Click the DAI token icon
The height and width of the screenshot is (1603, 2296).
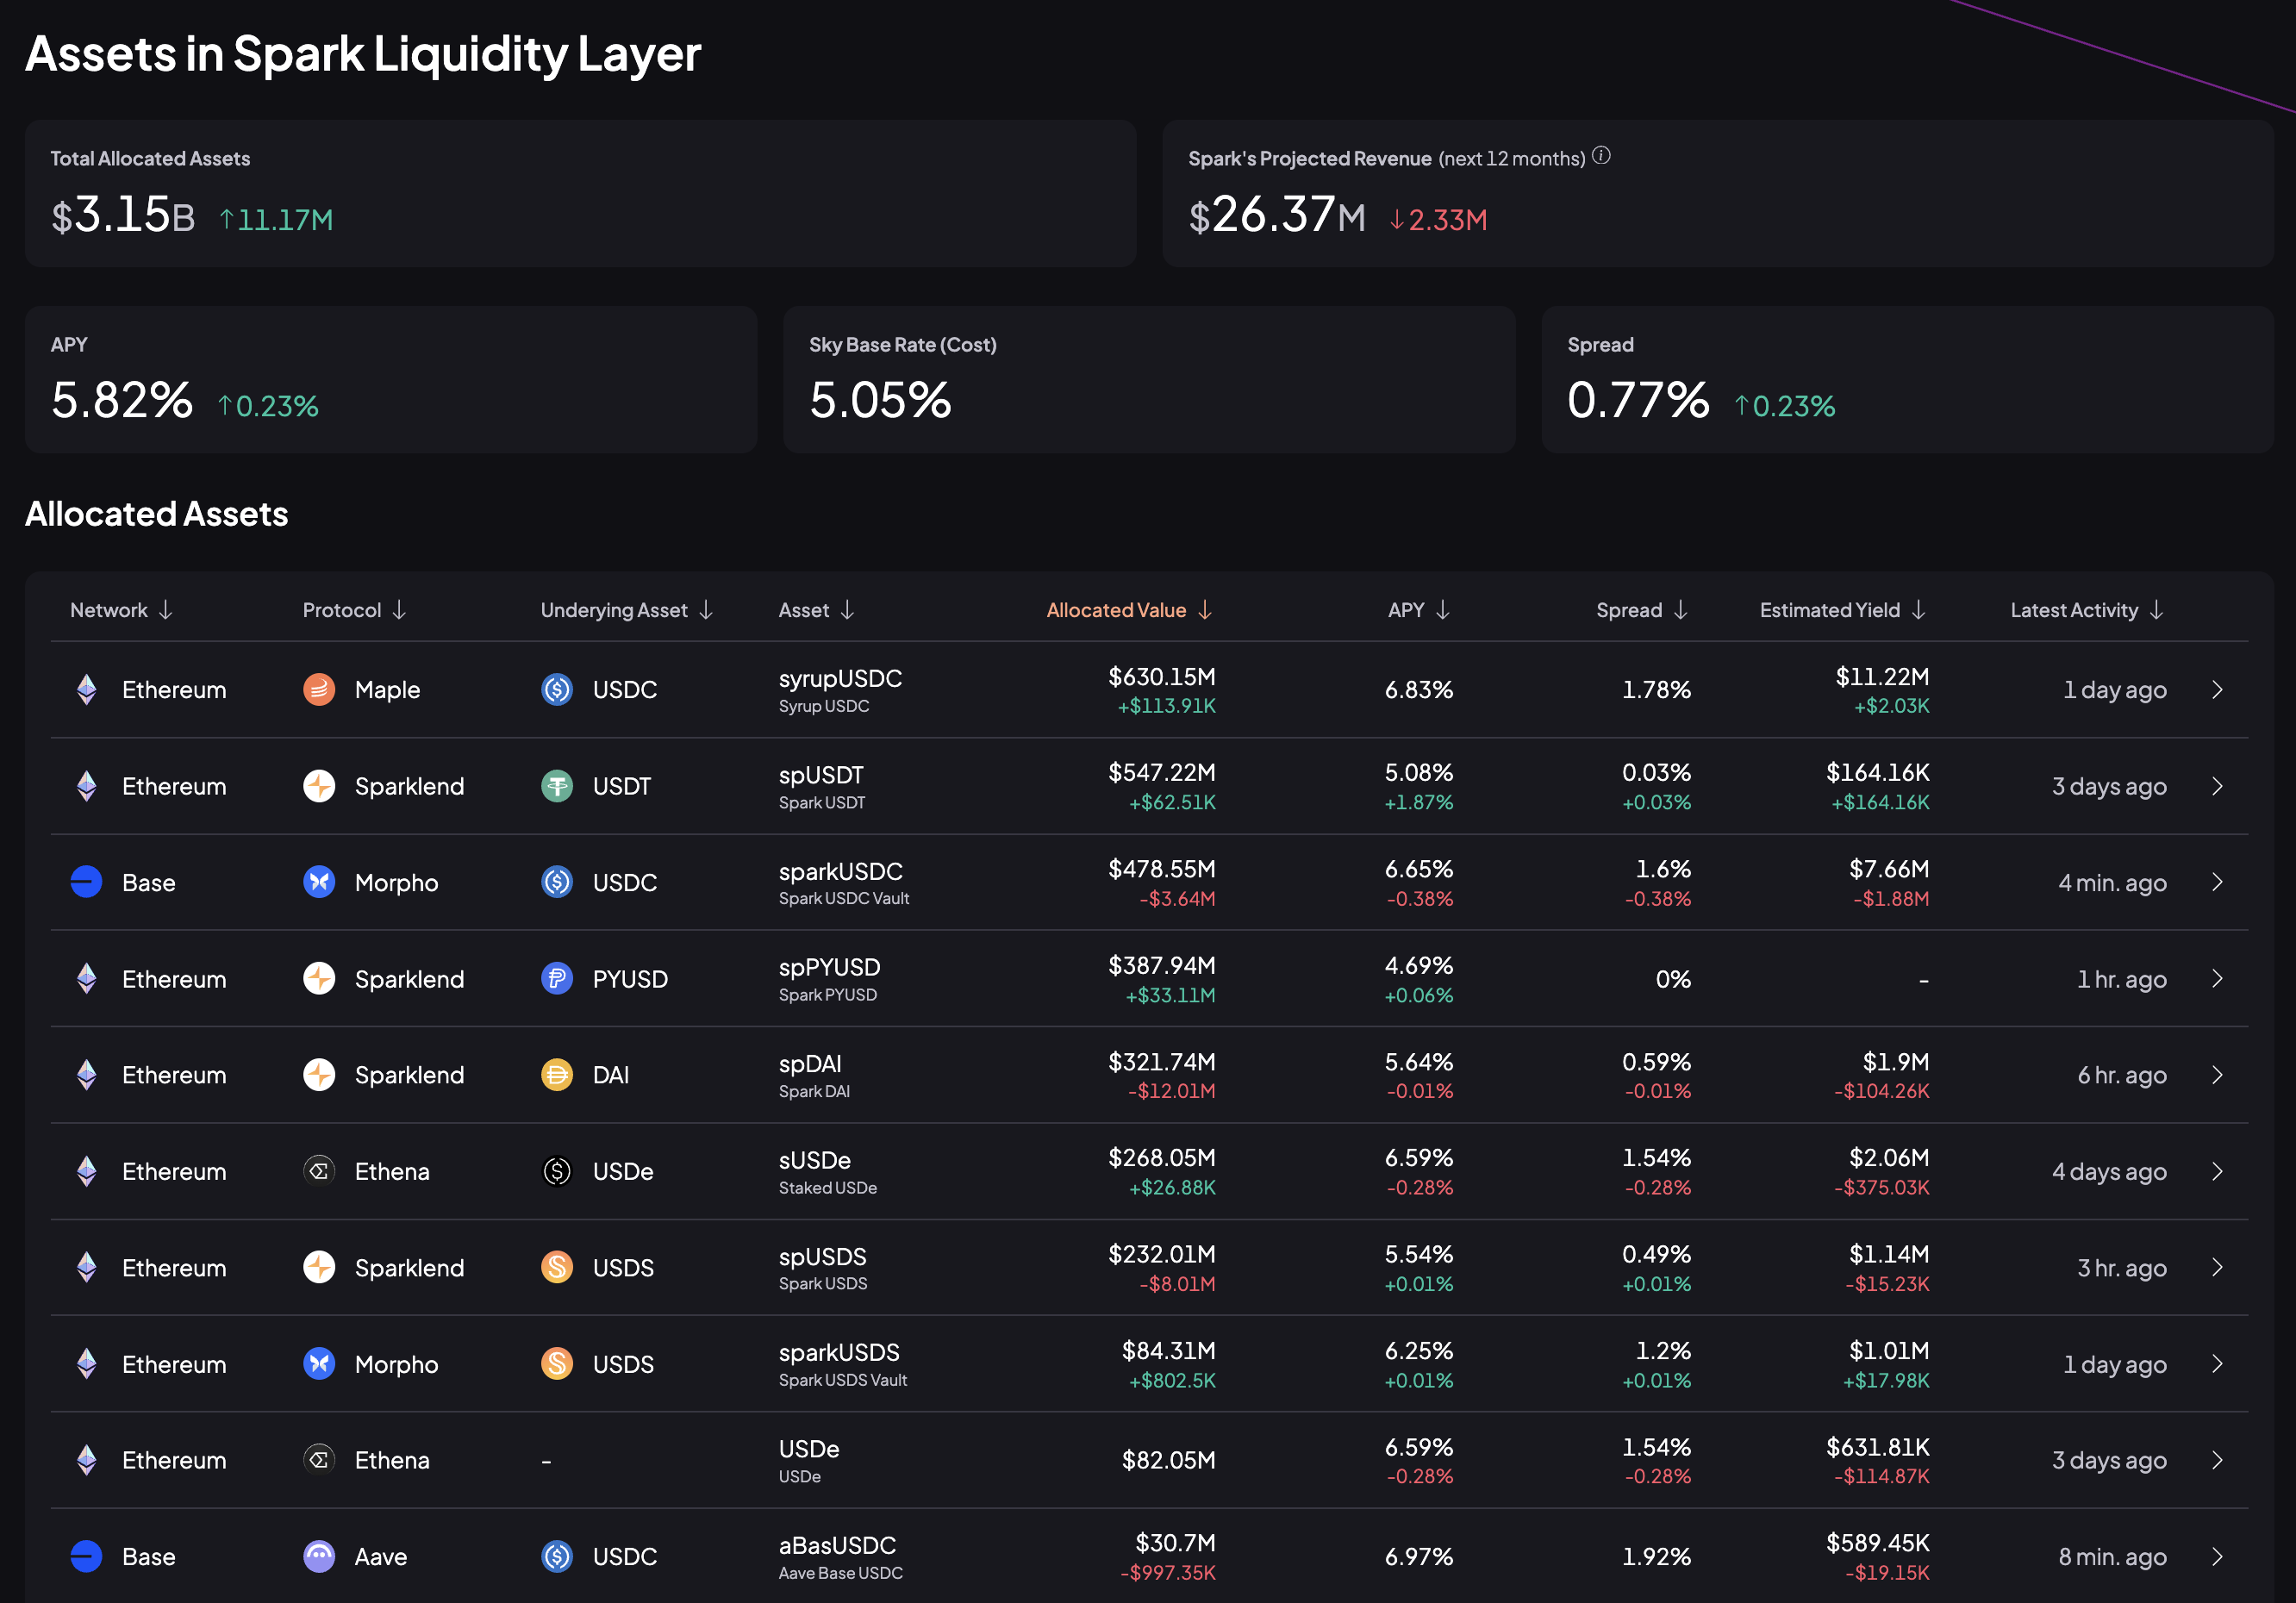point(557,1075)
